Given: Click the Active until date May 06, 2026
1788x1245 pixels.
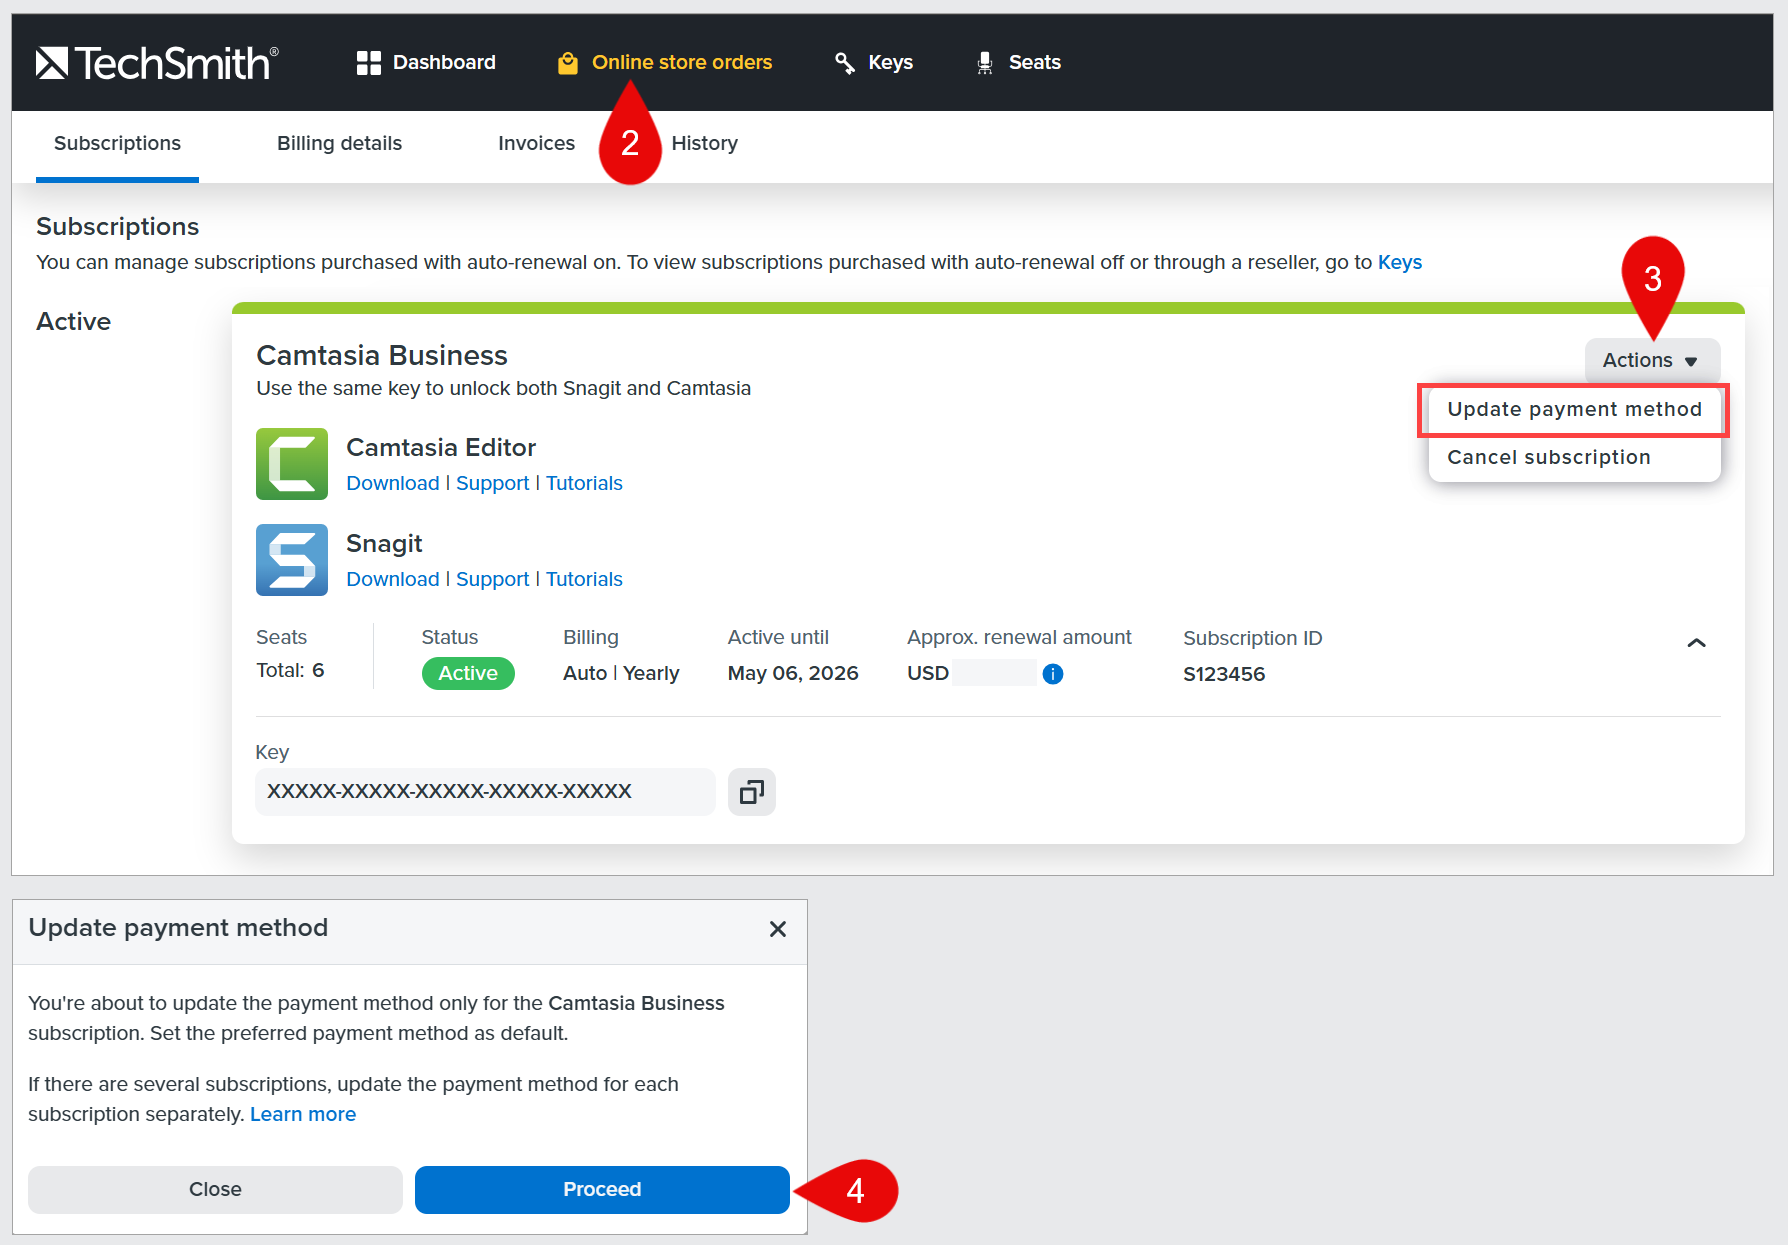Looking at the screenshot, I should 793,674.
